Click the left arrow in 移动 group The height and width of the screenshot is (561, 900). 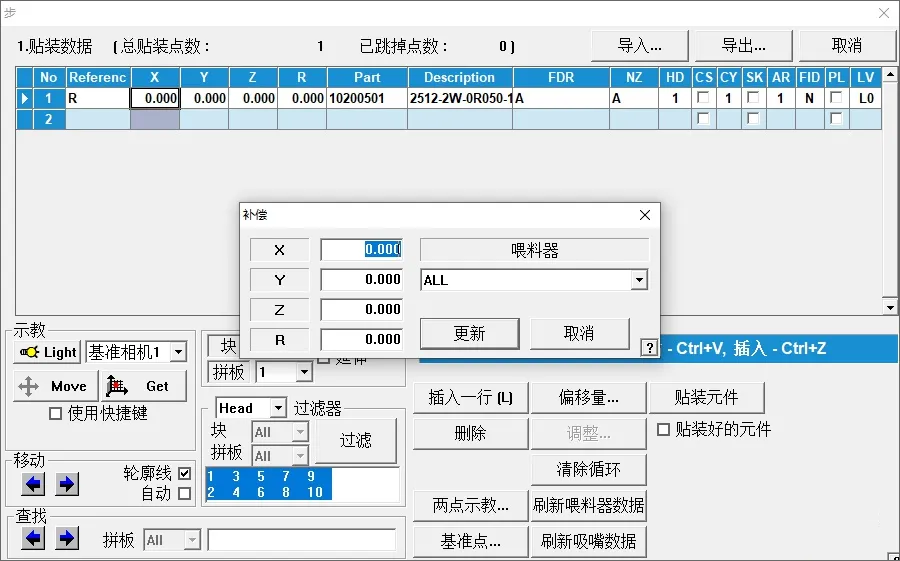pos(35,485)
